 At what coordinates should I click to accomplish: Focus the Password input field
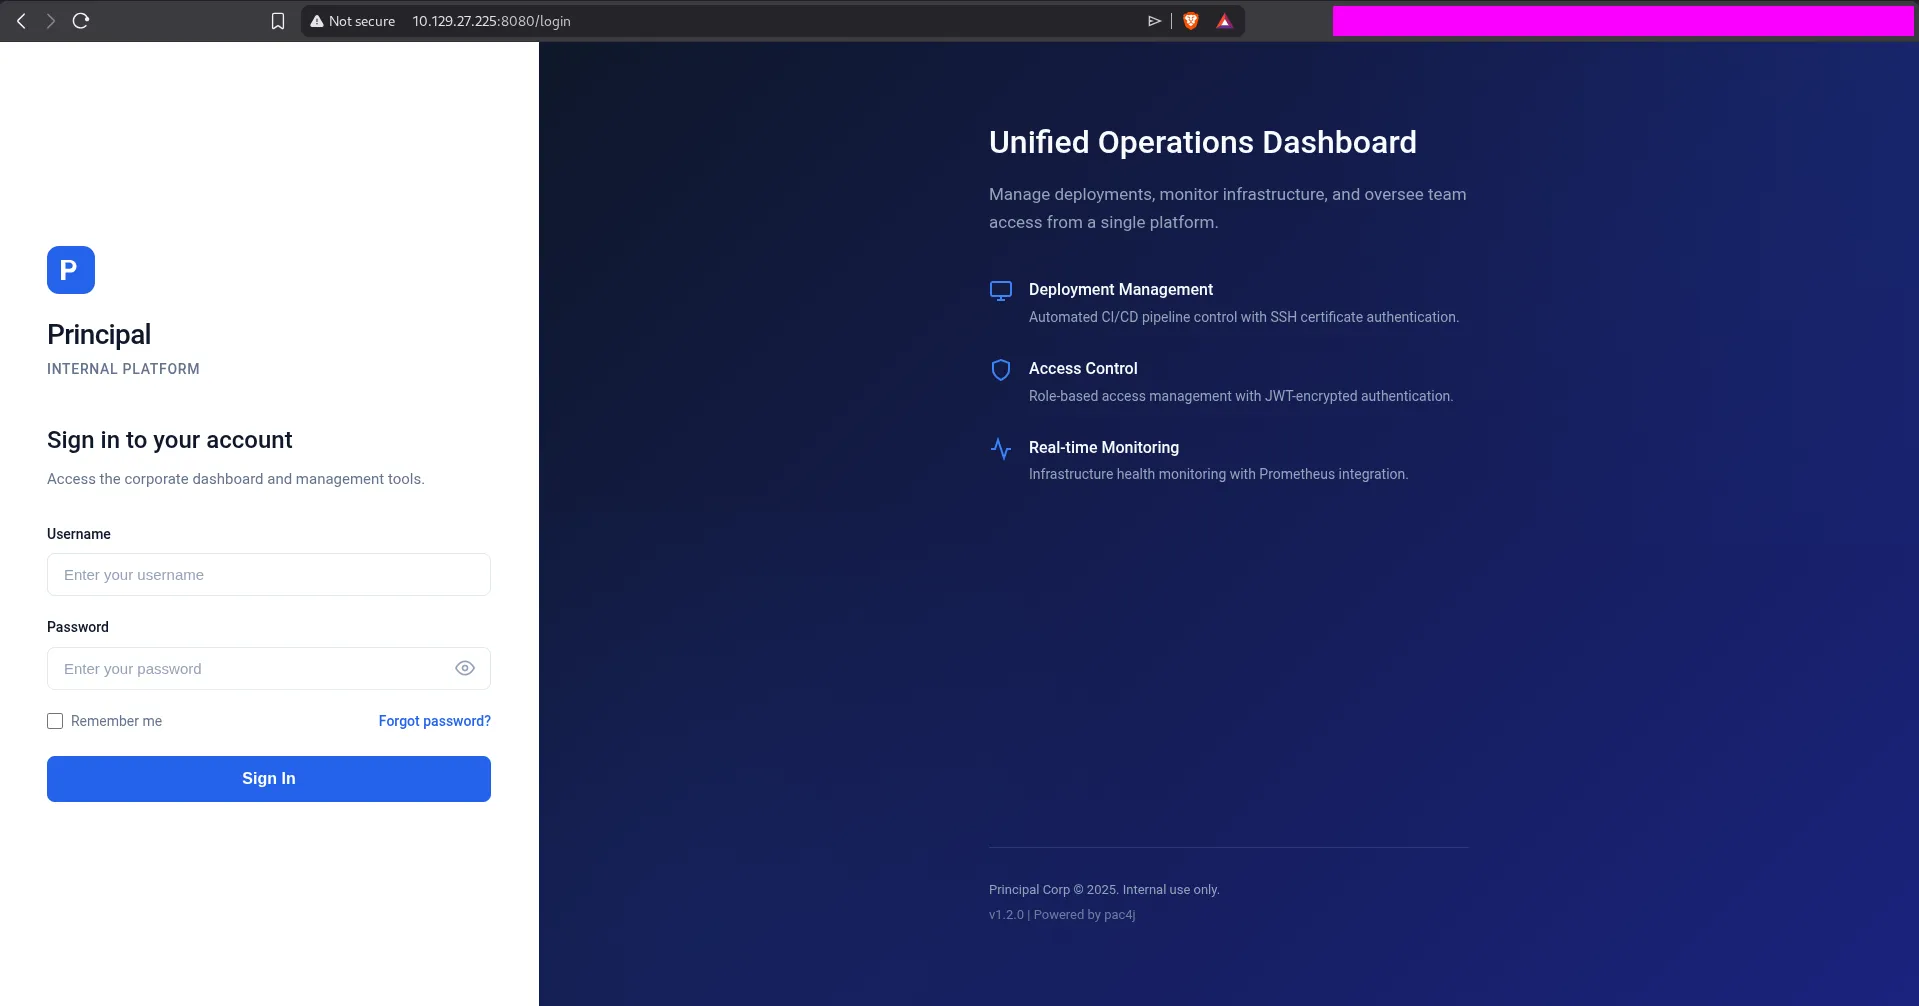click(x=250, y=669)
